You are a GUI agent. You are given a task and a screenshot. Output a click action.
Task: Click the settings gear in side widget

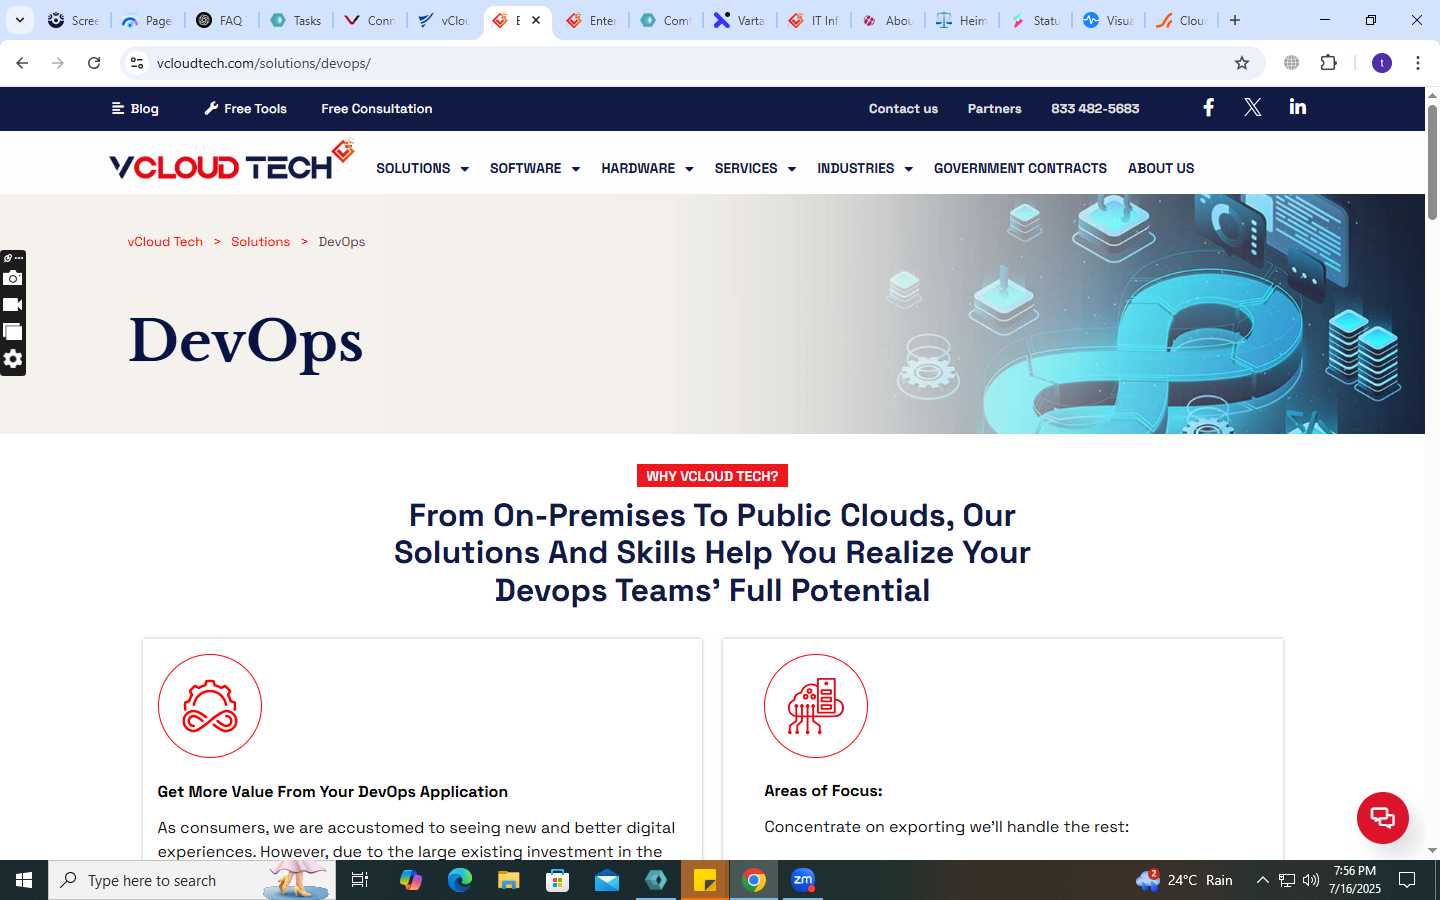pos(13,359)
